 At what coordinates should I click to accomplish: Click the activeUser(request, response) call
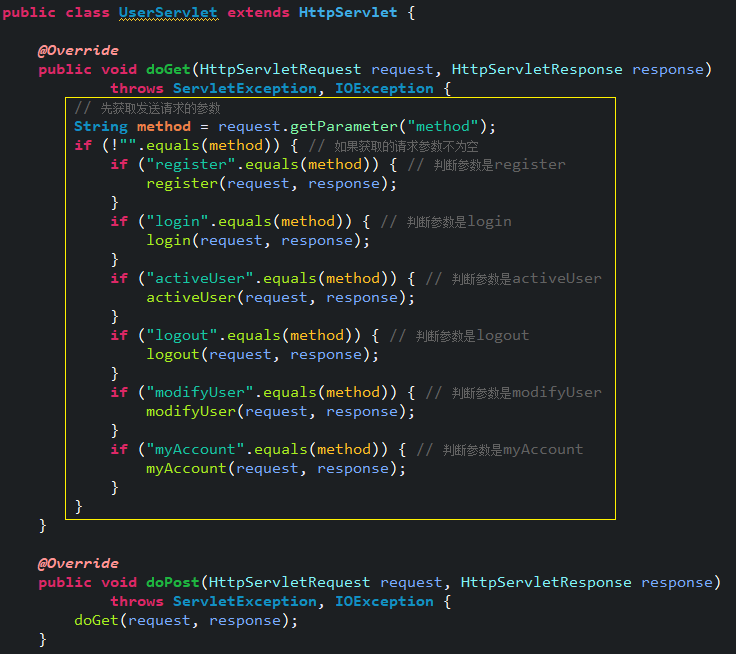[280, 298]
